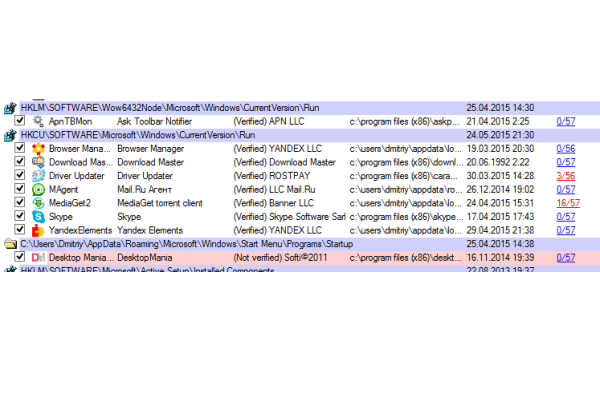Click registry icon of HKCU Run key
Screen dimensions: 600x404
pyautogui.click(x=10, y=135)
